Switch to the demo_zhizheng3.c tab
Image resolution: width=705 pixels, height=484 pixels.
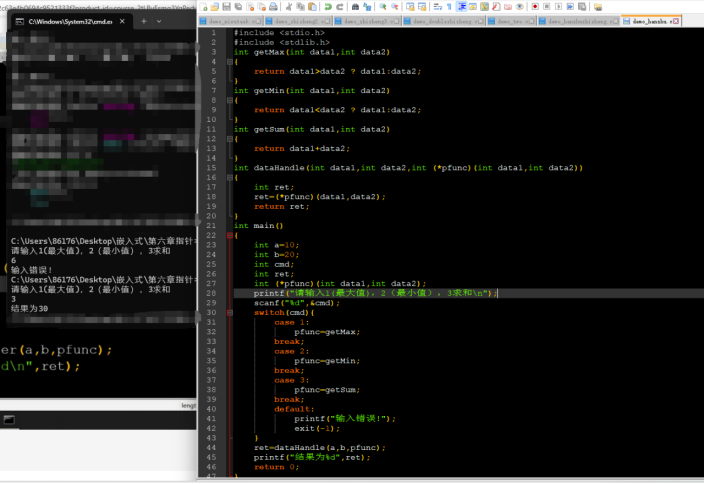(367, 21)
